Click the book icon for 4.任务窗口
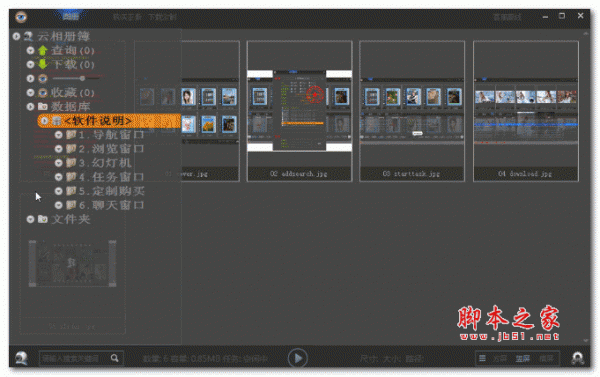The height and width of the screenshot is (377, 600). pos(71,177)
